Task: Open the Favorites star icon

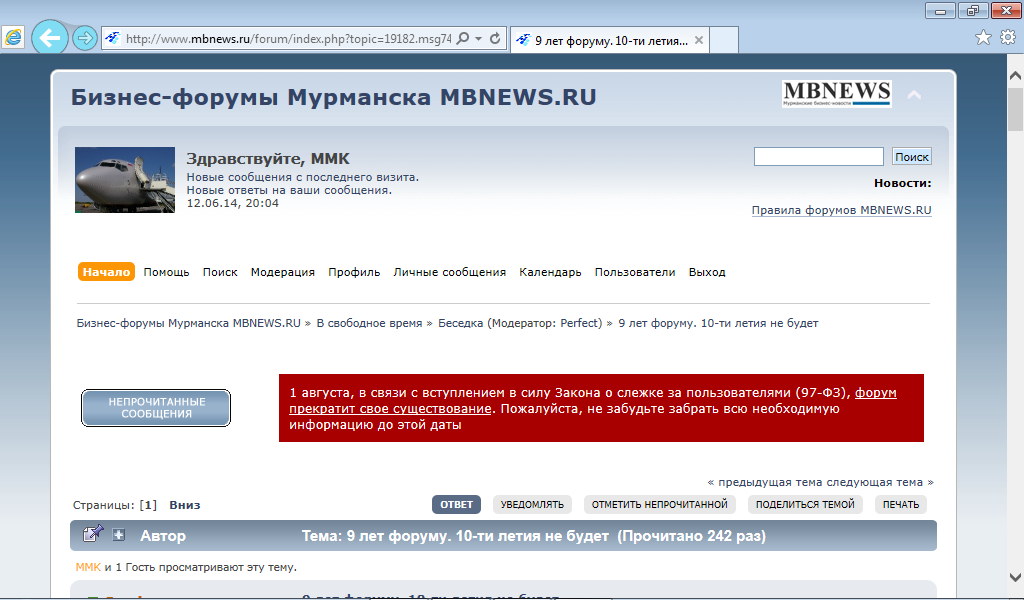Action: click(x=983, y=38)
